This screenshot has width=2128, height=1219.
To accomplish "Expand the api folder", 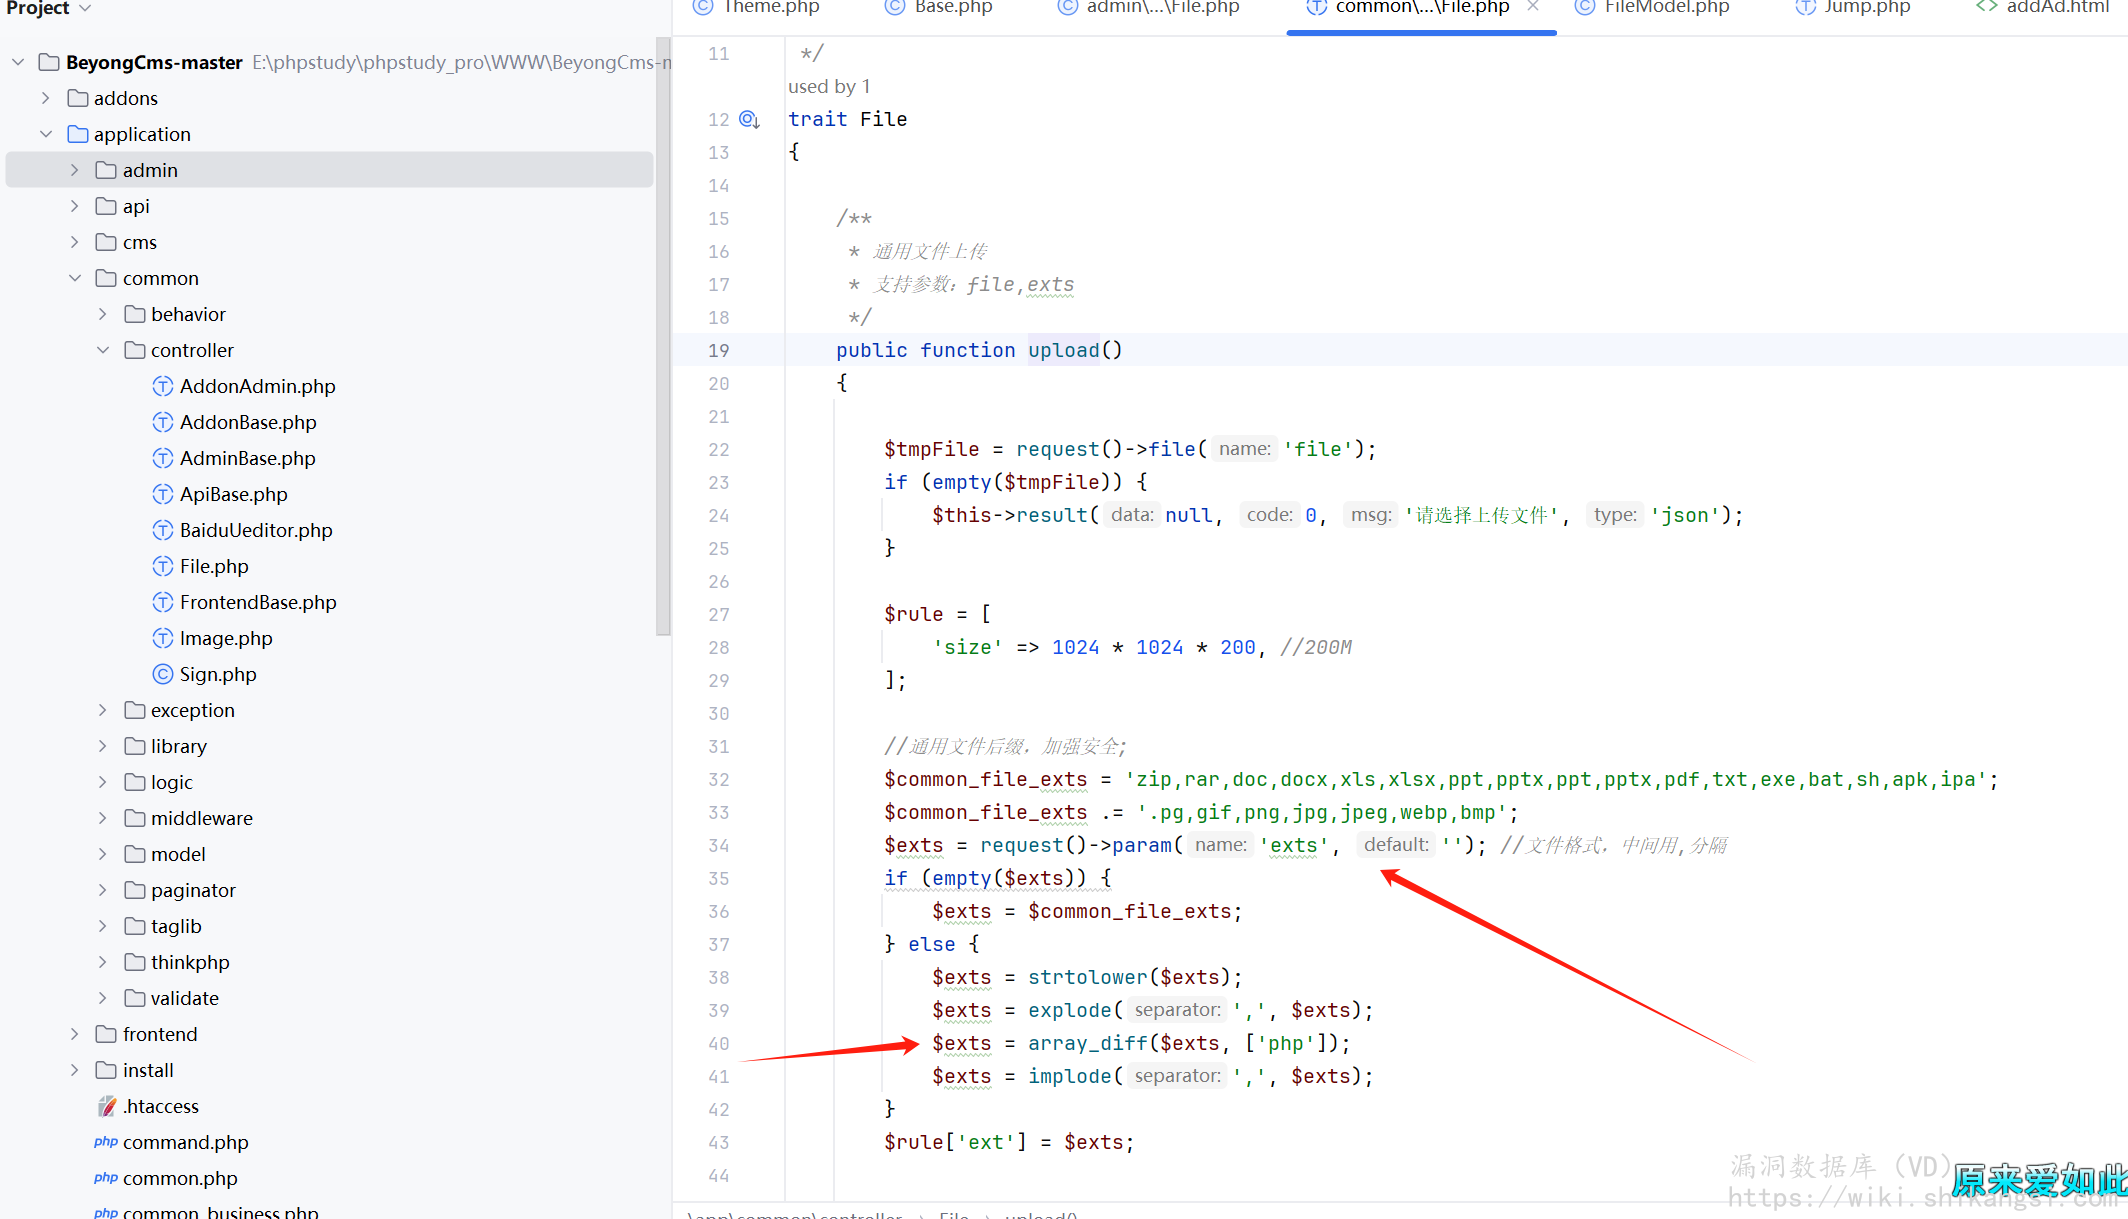I will 75,206.
